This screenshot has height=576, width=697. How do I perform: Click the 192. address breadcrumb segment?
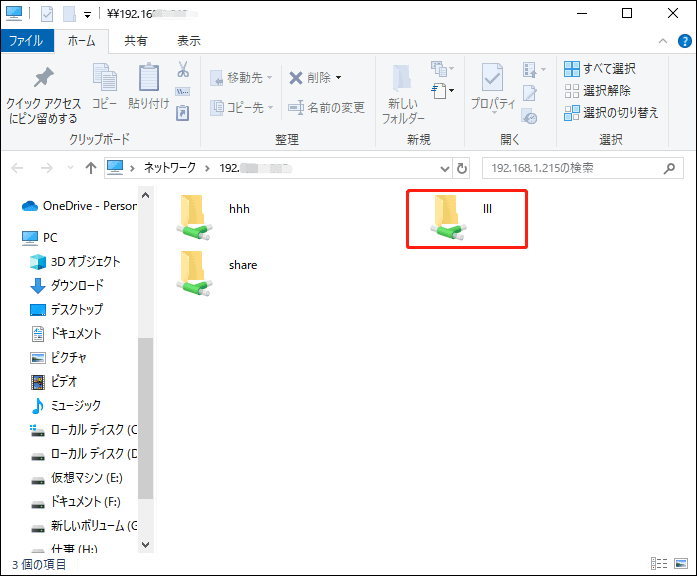pos(255,168)
